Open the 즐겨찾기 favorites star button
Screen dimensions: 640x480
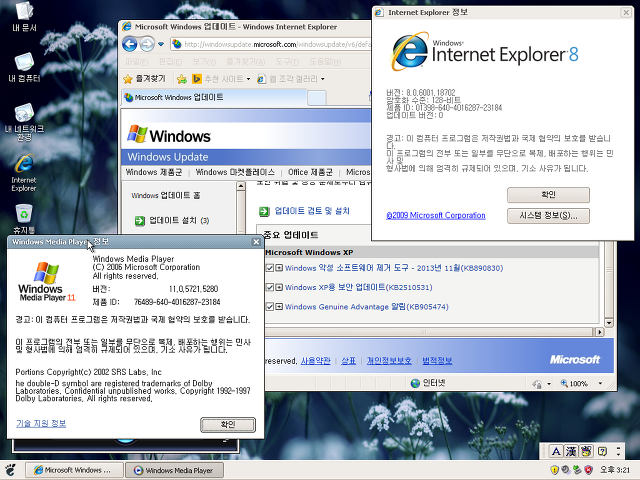(144, 79)
